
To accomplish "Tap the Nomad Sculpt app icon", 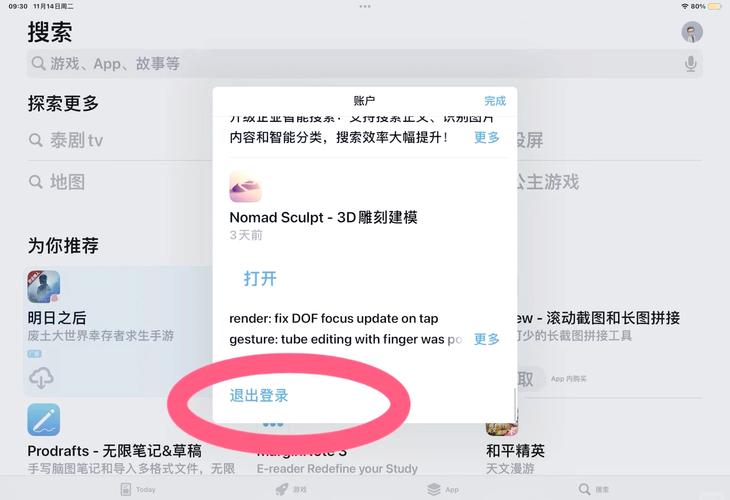I will pos(245,187).
